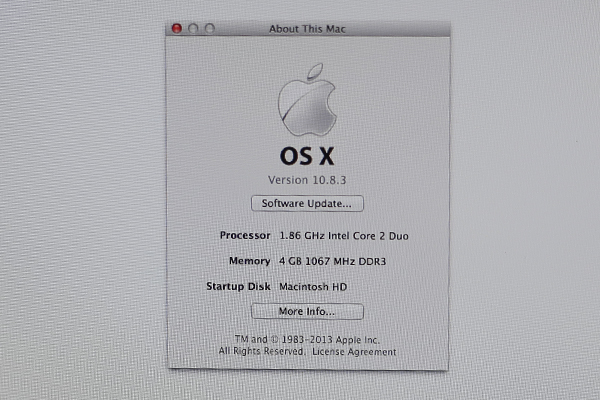The image size is (600, 400).
Task: Click the Startup Disk label
Action: [x=238, y=286]
